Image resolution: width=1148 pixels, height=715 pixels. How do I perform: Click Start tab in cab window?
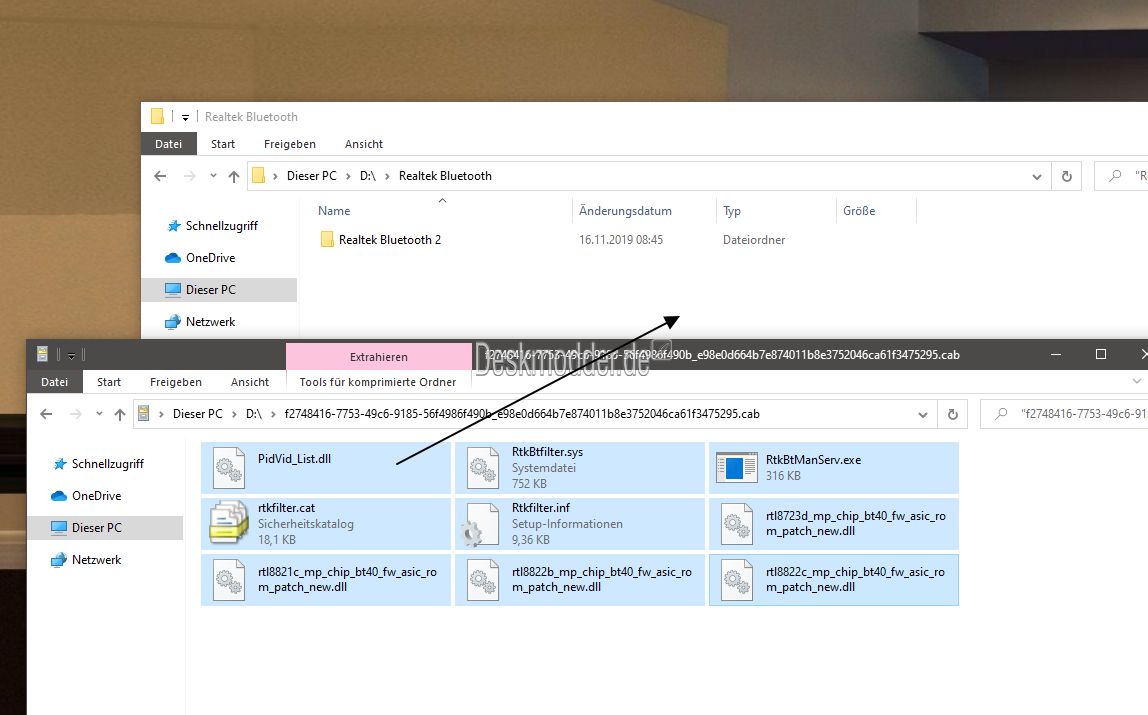[109, 382]
